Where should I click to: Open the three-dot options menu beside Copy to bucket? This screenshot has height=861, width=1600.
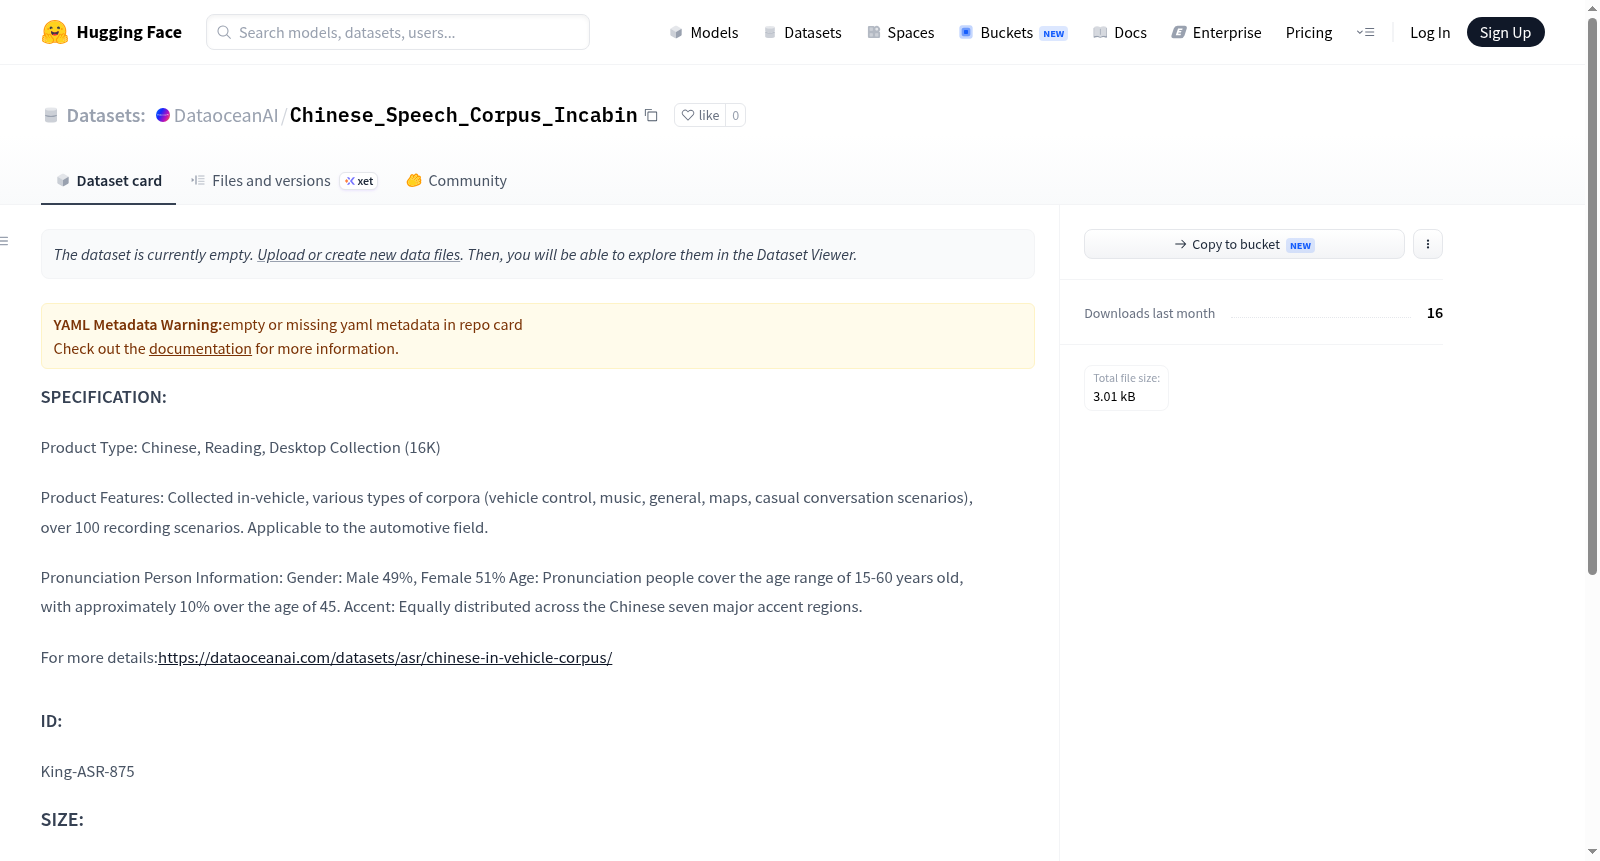coord(1428,244)
